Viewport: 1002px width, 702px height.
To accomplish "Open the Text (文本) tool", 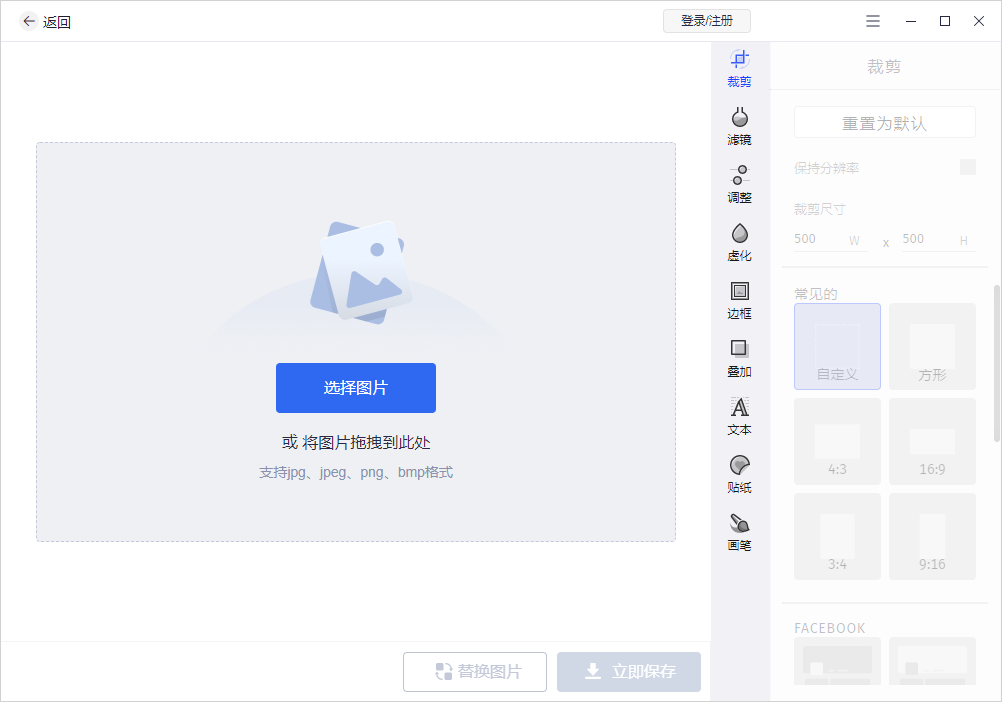I will tap(739, 417).
